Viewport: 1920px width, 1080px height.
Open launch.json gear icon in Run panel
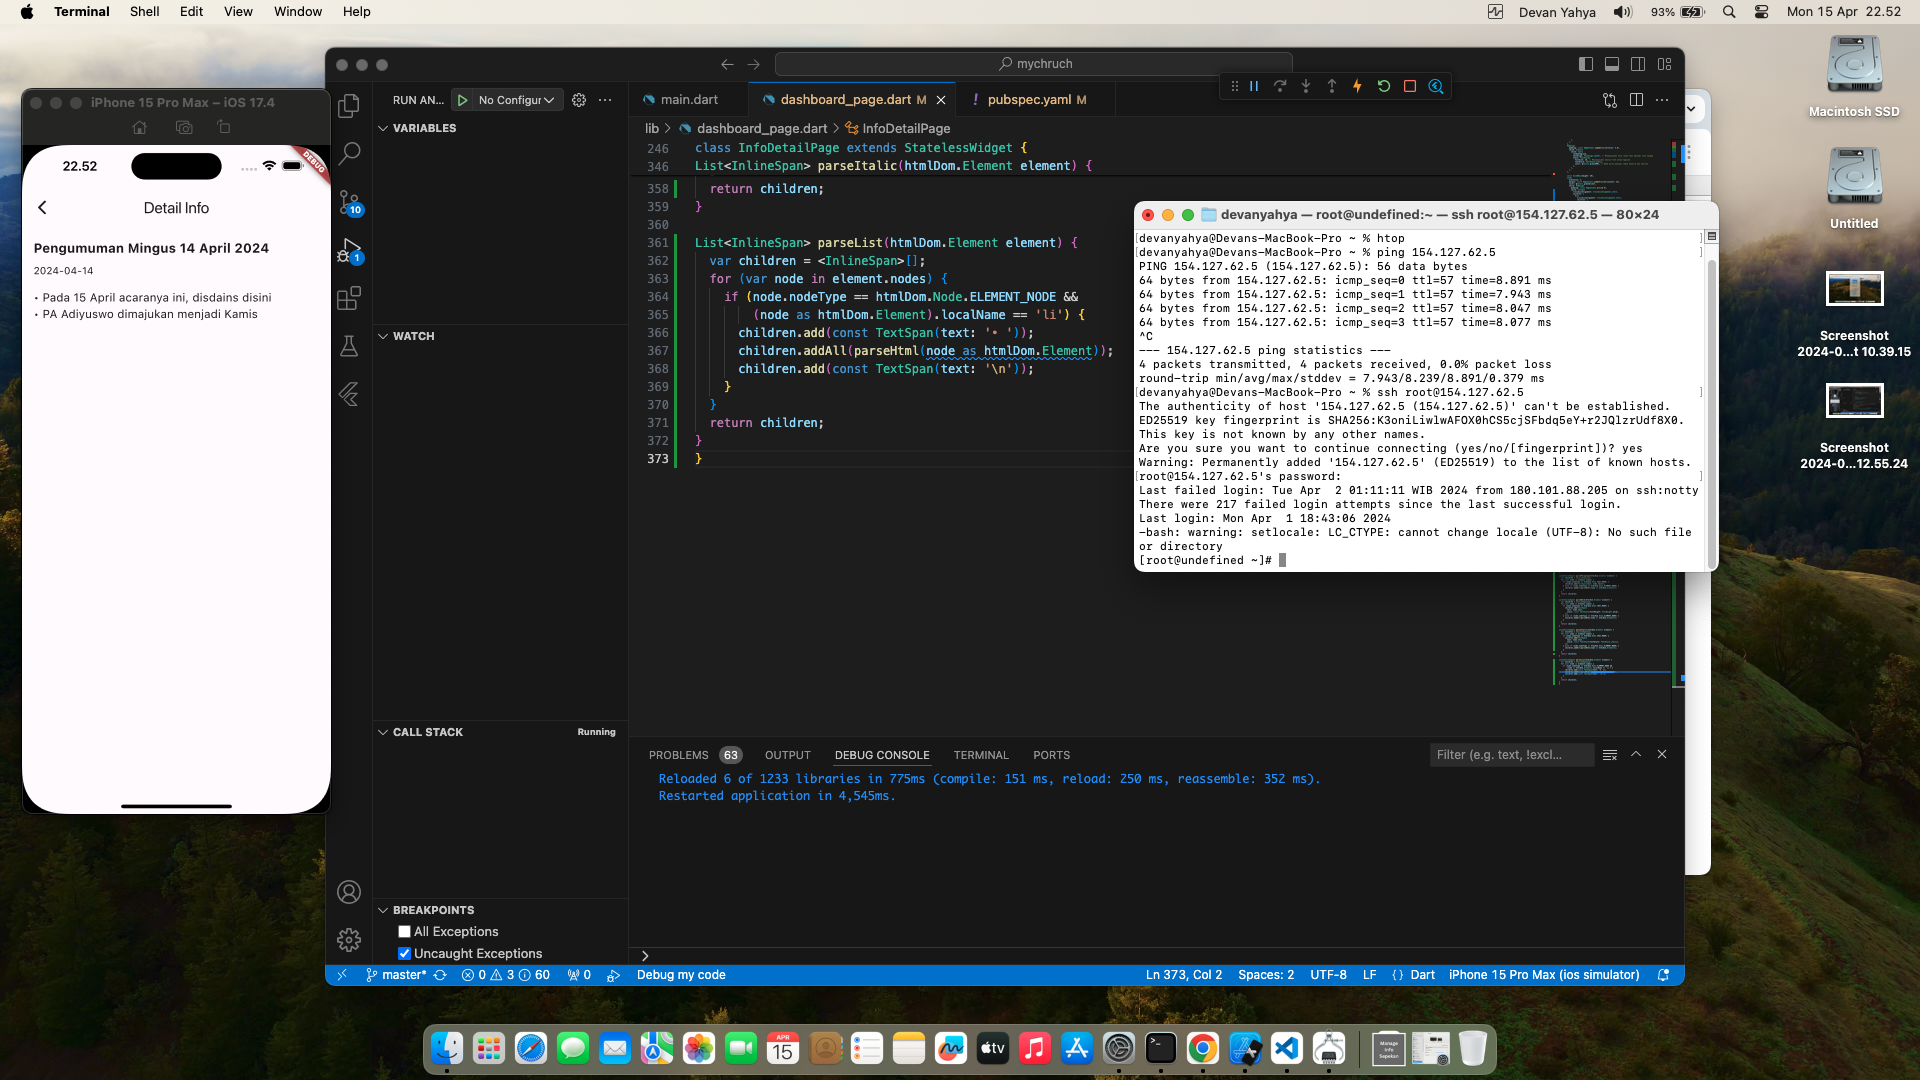pyautogui.click(x=579, y=100)
